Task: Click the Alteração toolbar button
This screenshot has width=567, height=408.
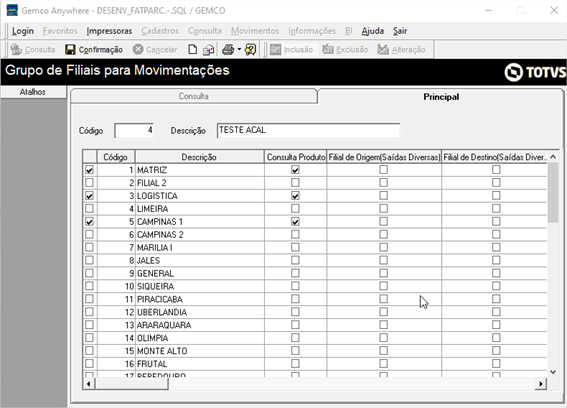Action: (x=401, y=50)
